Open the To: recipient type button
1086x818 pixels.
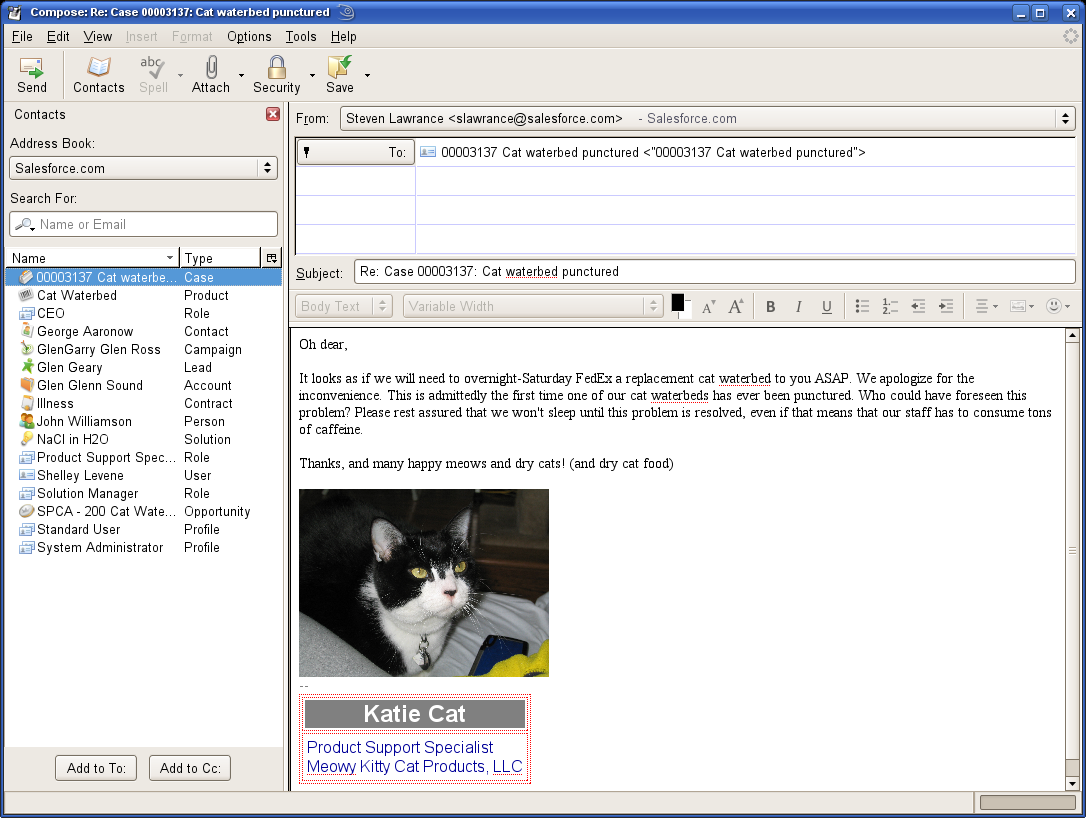pyautogui.click(x=356, y=152)
